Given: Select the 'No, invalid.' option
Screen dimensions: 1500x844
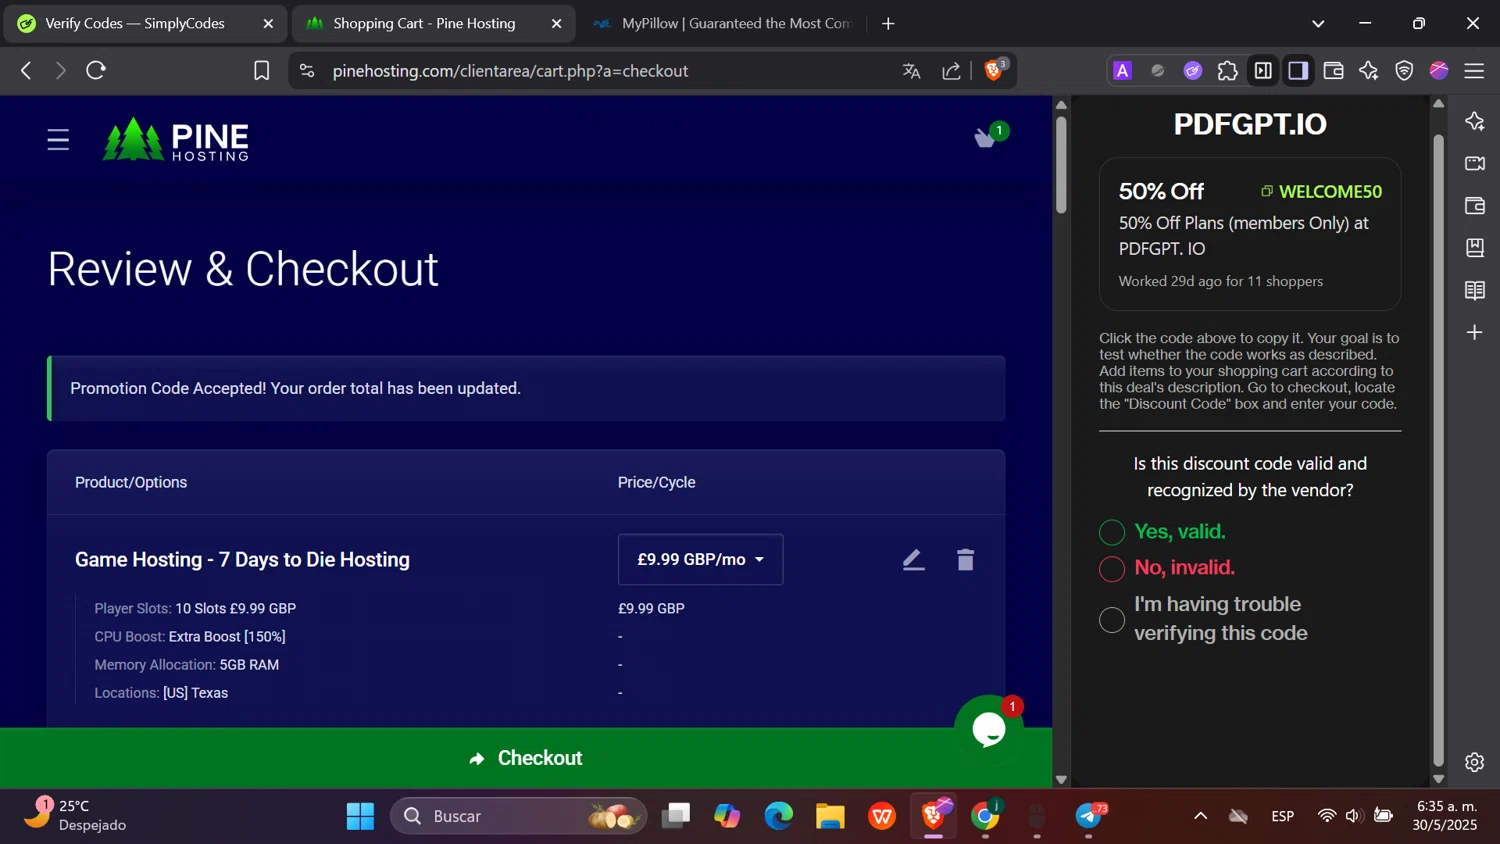Looking at the screenshot, I should [1112, 568].
